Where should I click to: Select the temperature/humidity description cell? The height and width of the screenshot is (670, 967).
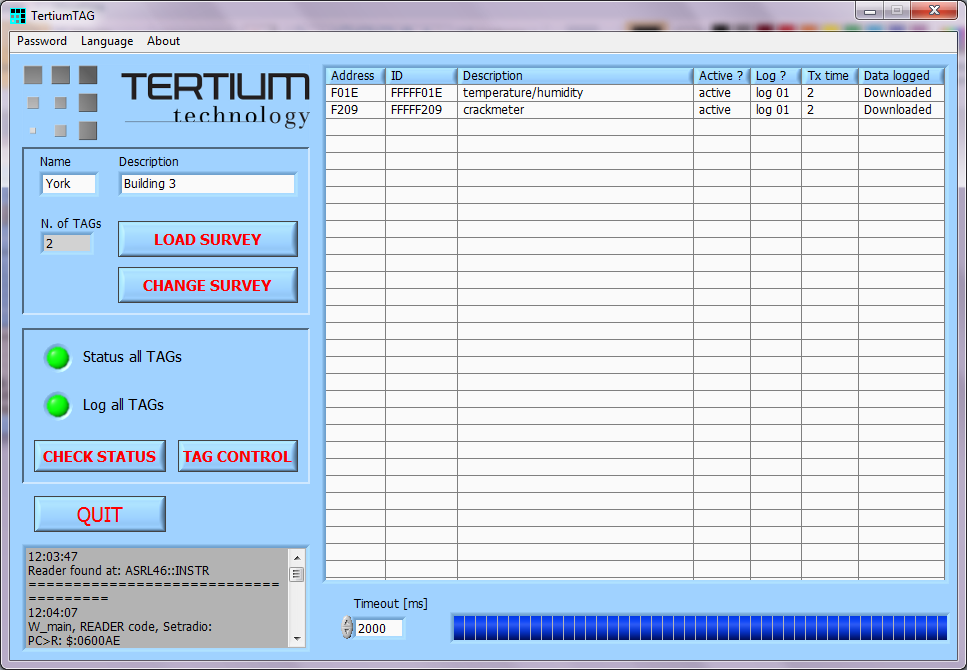pos(575,93)
